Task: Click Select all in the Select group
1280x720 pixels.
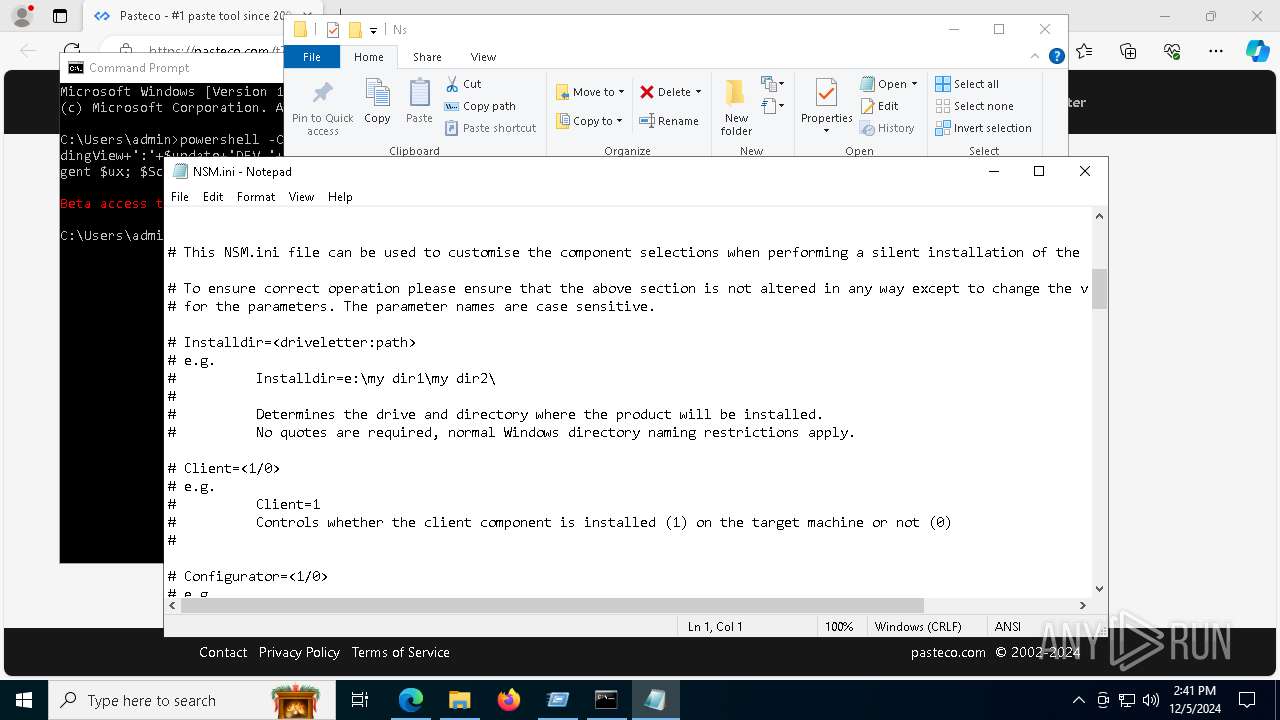Action: coord(967,84)
